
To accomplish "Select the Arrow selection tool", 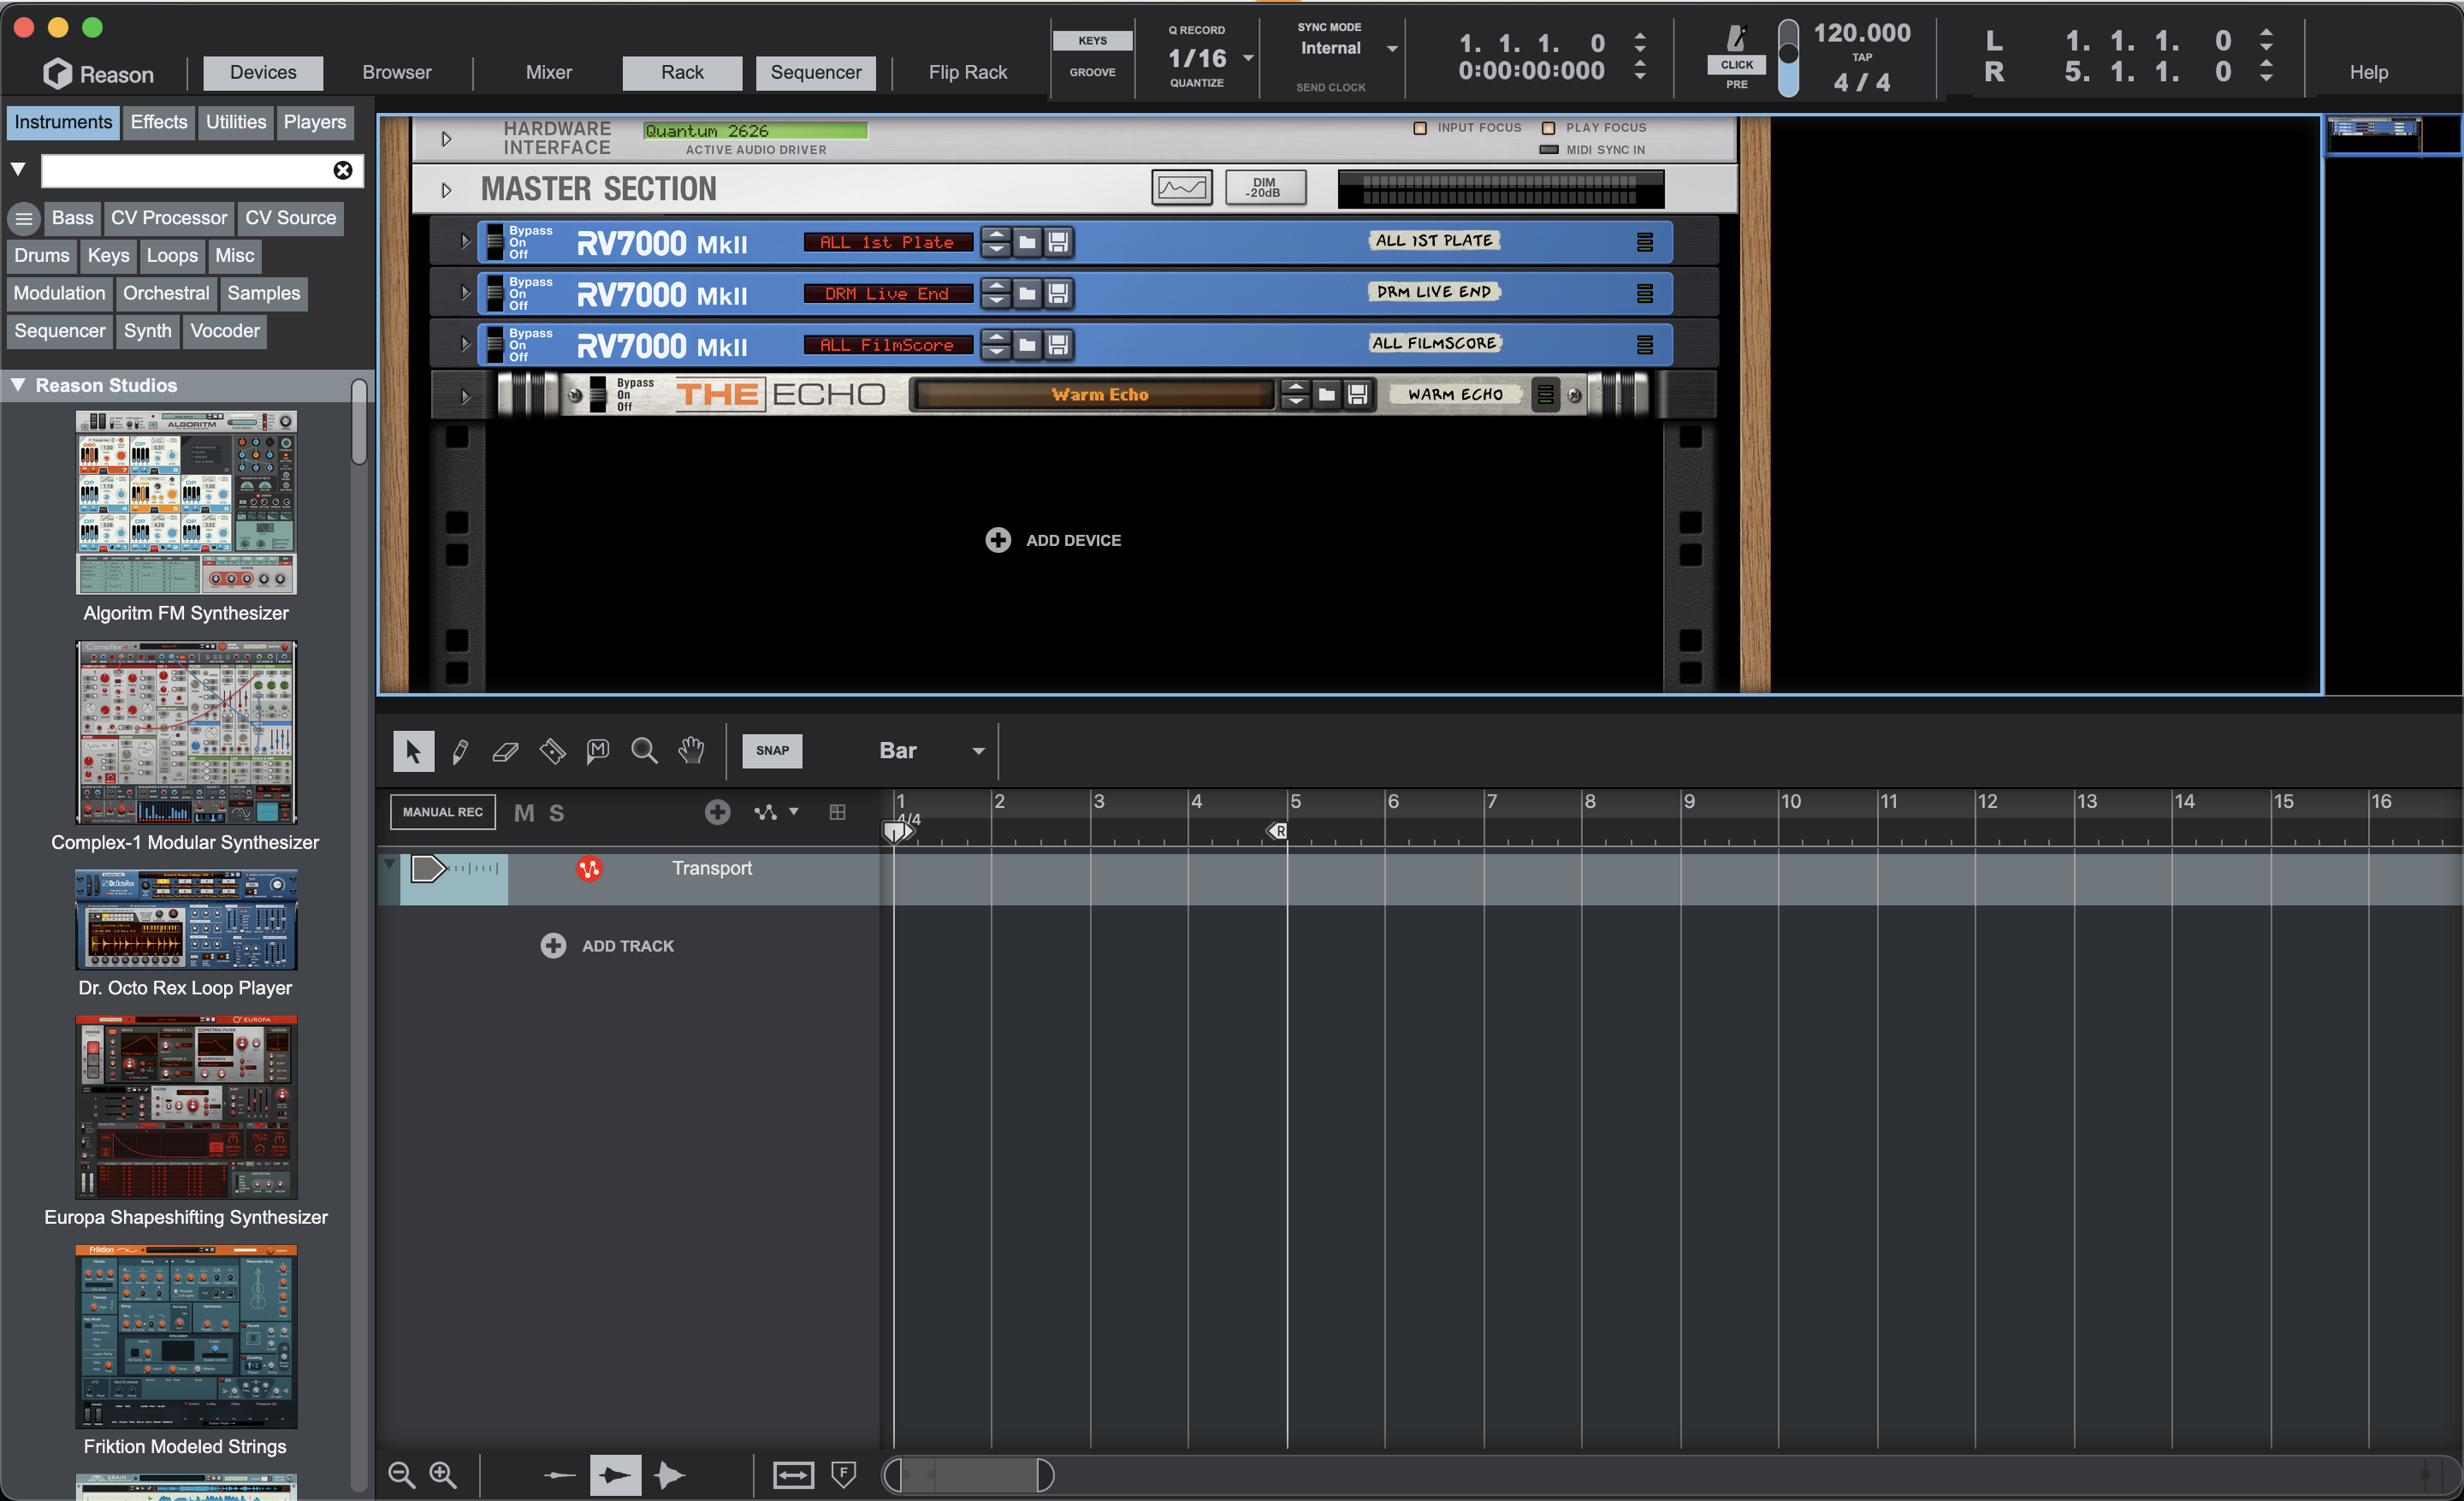I will [413, 751].
